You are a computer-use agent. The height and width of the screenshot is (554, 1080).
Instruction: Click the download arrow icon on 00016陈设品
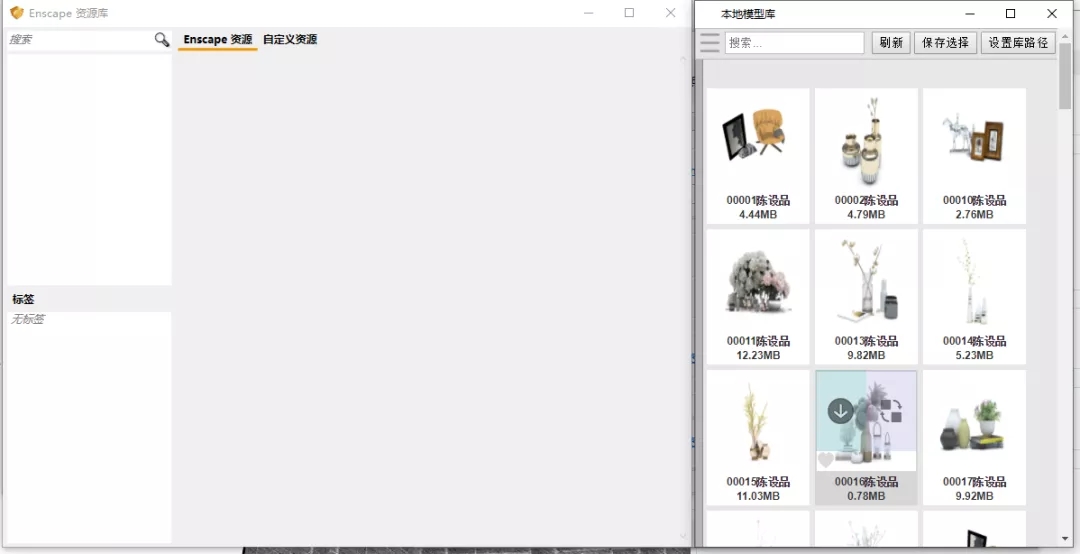point(841,411)
